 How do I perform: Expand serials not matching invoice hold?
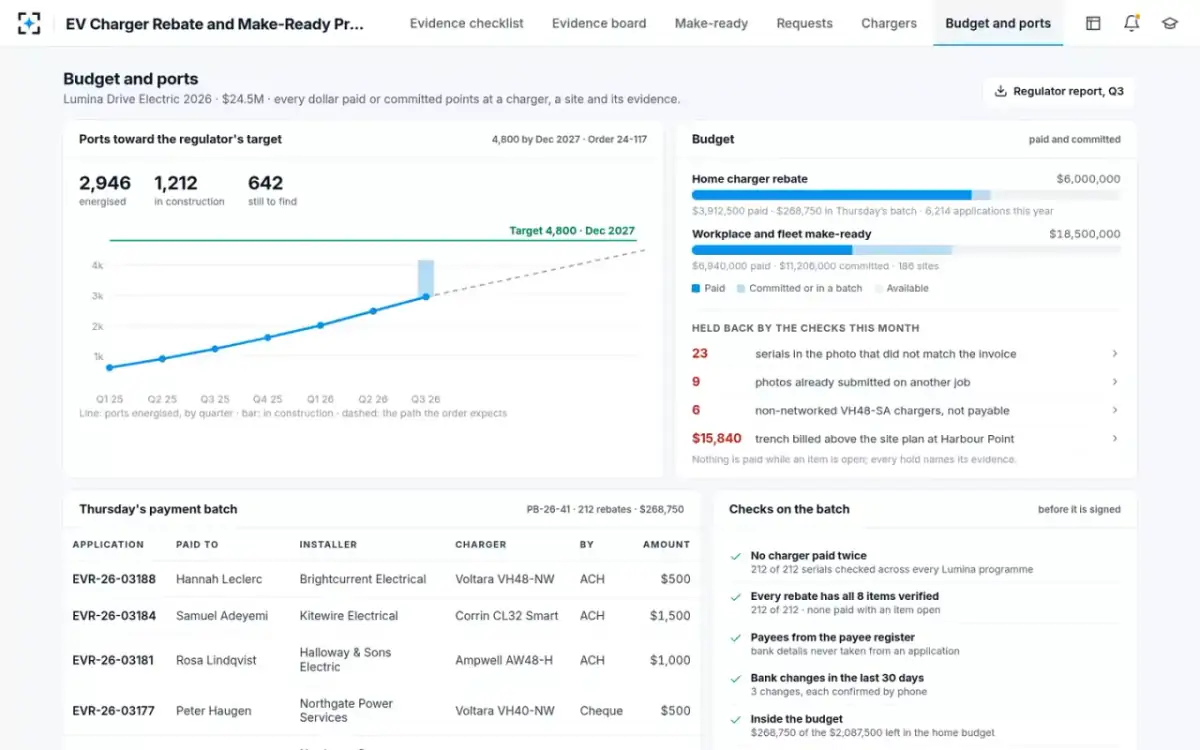coord(1115,354)
